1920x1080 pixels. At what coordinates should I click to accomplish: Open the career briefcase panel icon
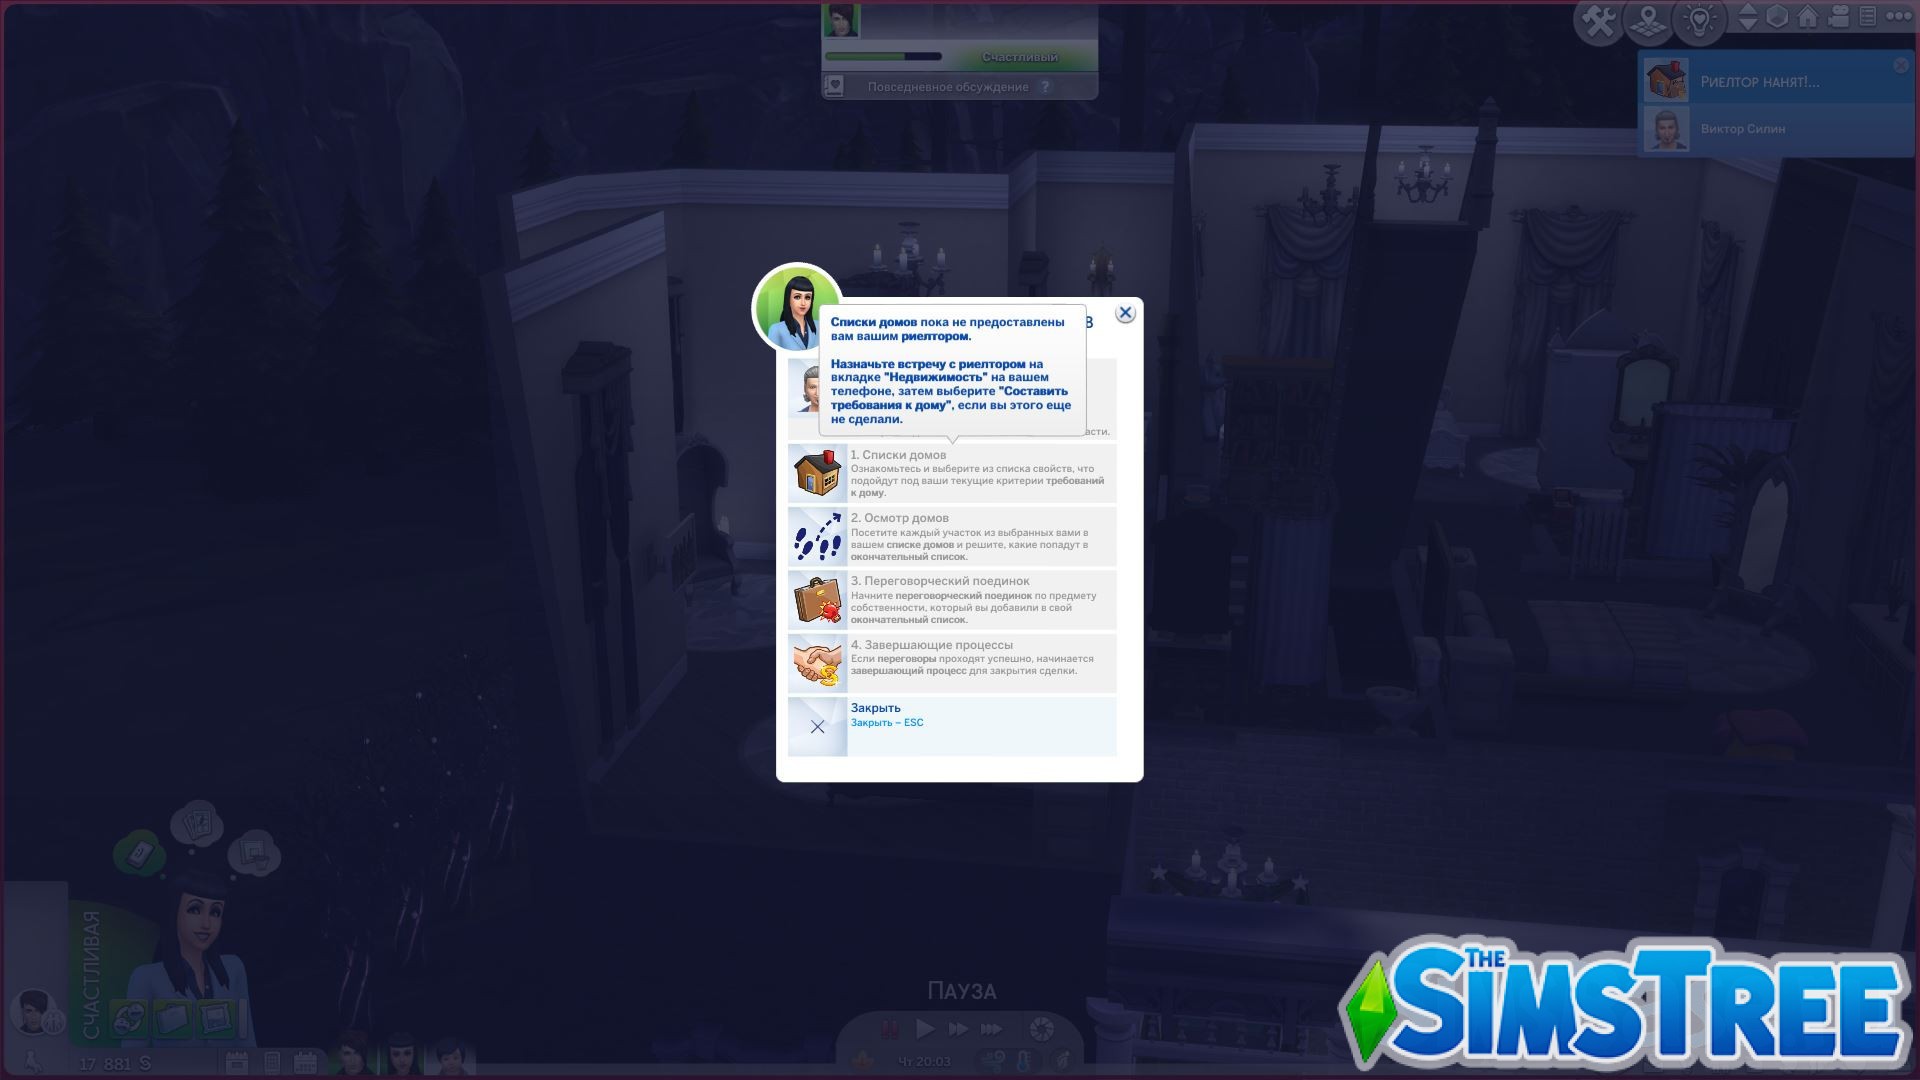[170, 1017]
